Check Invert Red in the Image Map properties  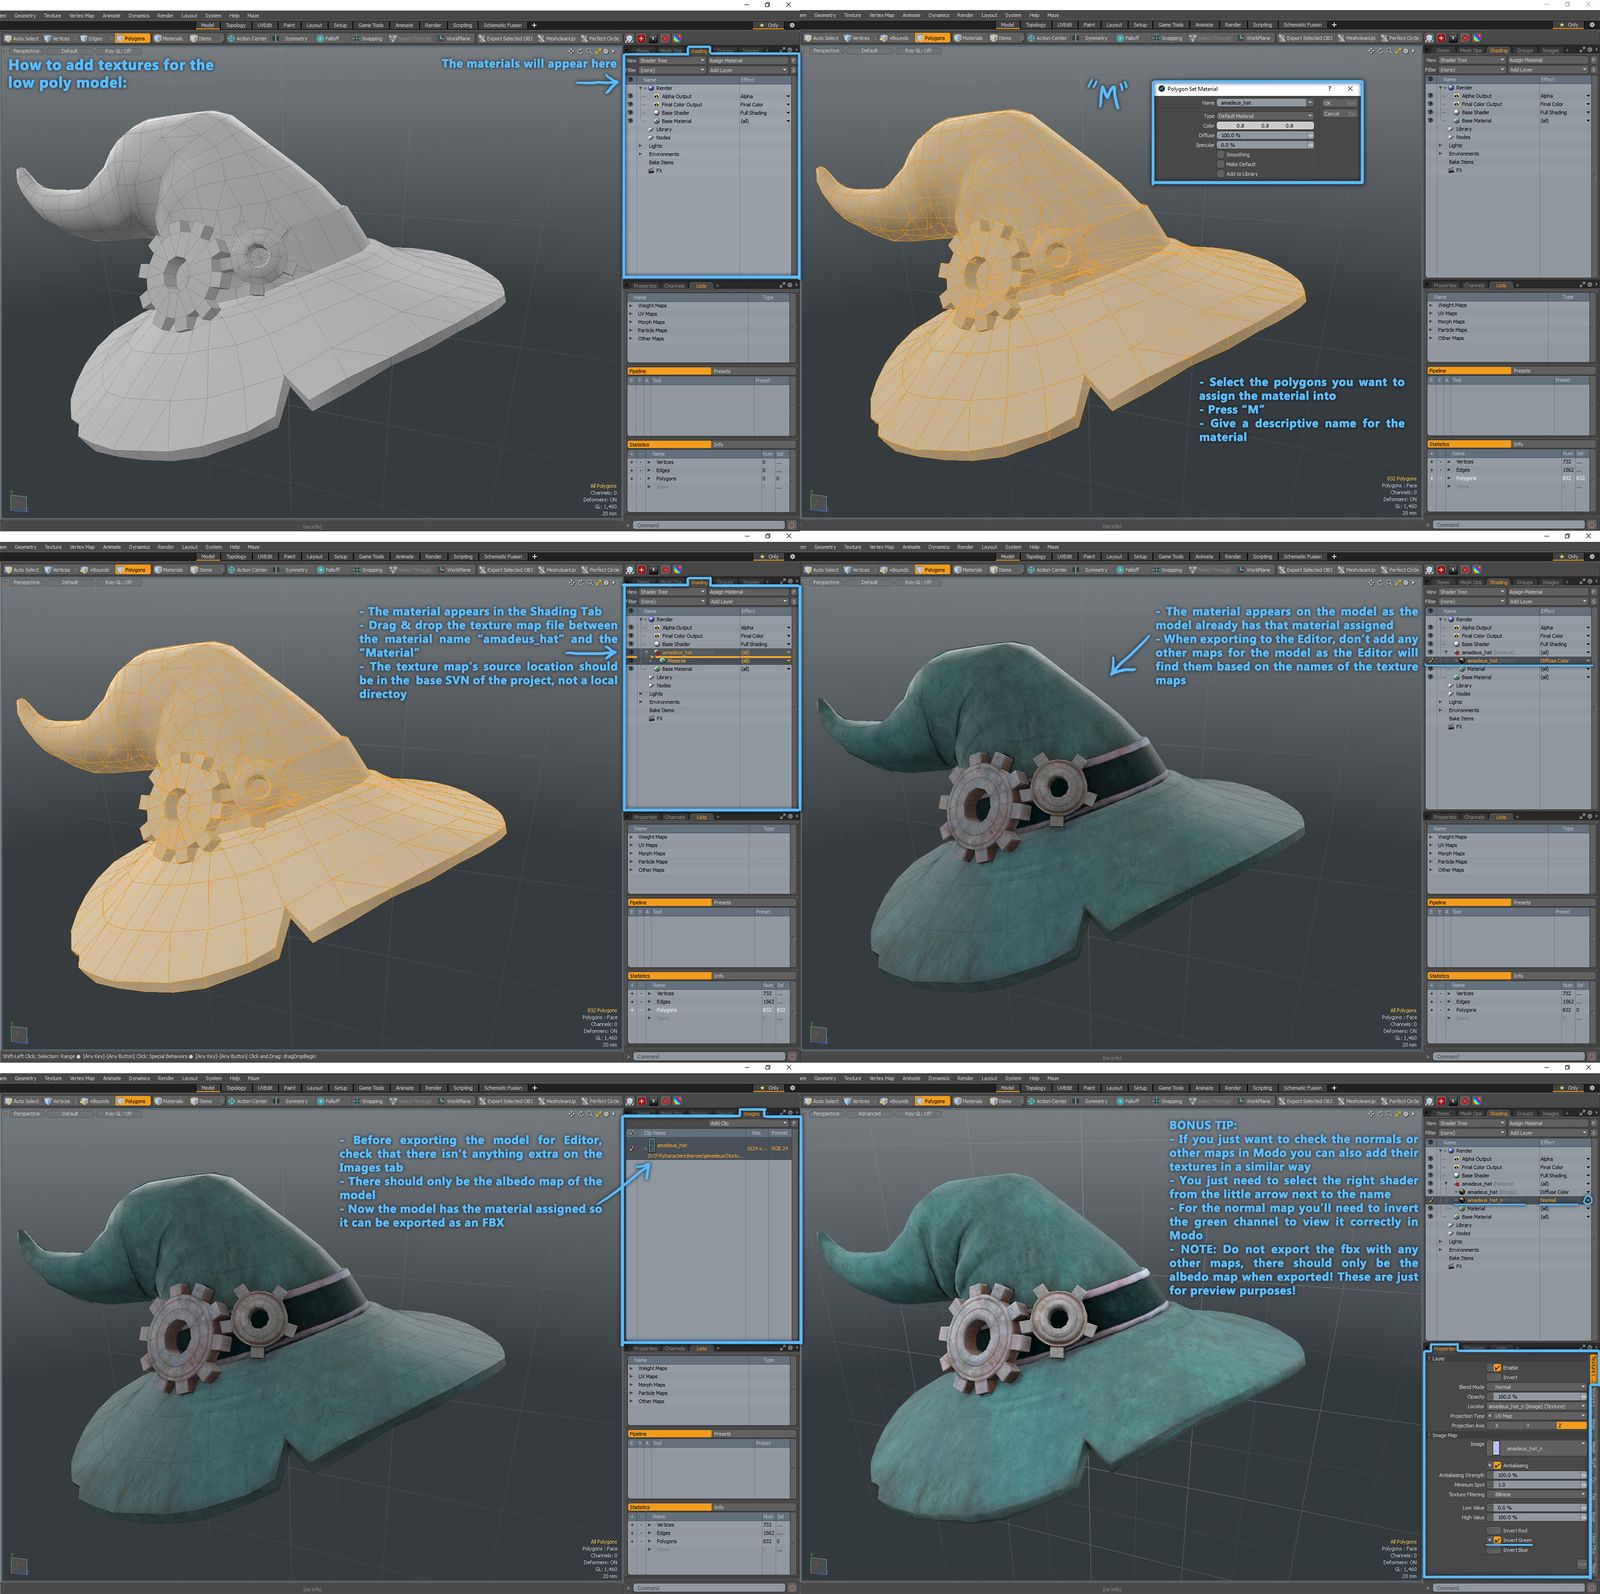point(1494,1531)
